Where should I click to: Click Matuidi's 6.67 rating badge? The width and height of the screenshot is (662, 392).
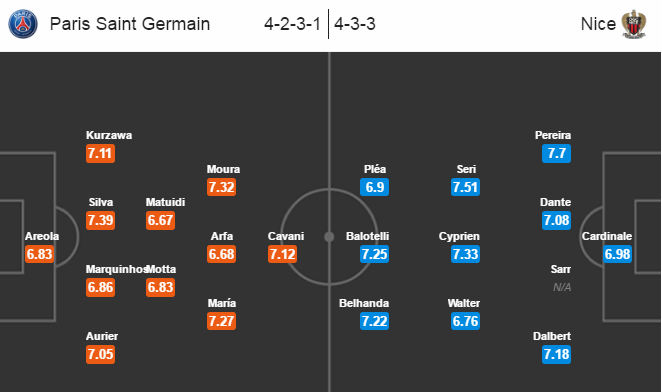[x=160, y=220]
